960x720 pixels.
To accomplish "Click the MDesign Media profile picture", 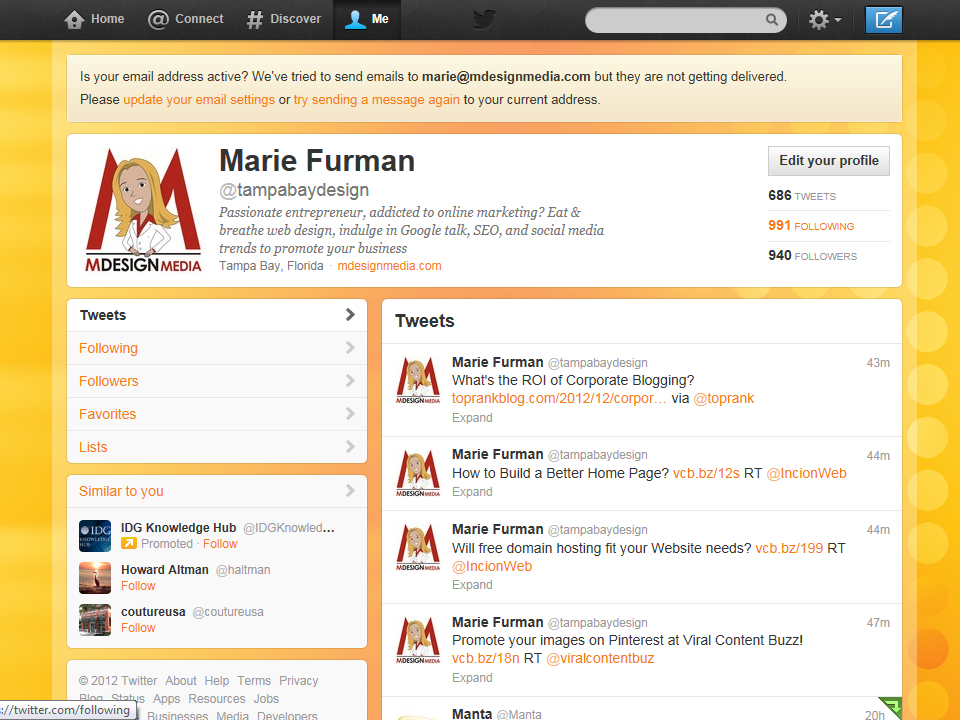I will pos(144,210).
